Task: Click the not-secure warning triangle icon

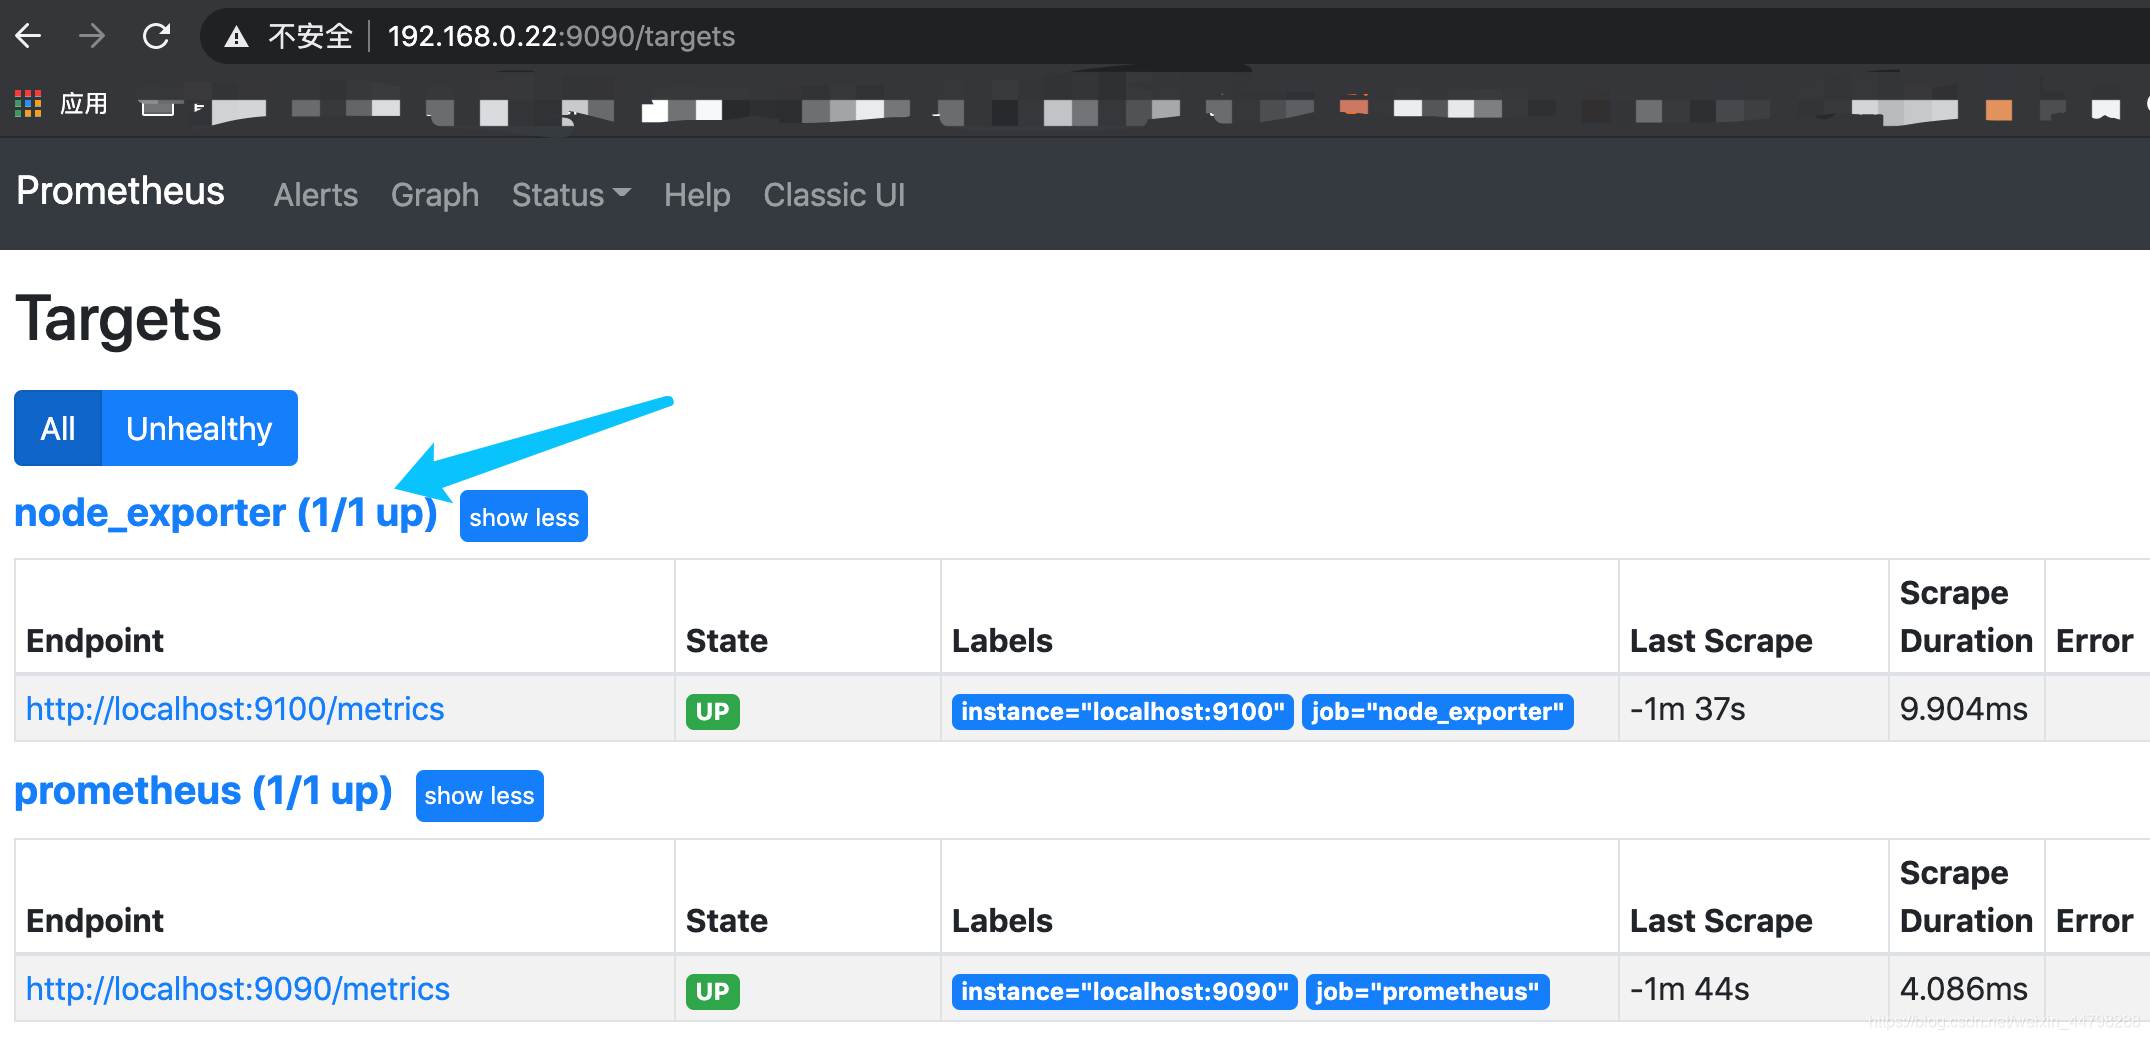Action: point(236,37)
